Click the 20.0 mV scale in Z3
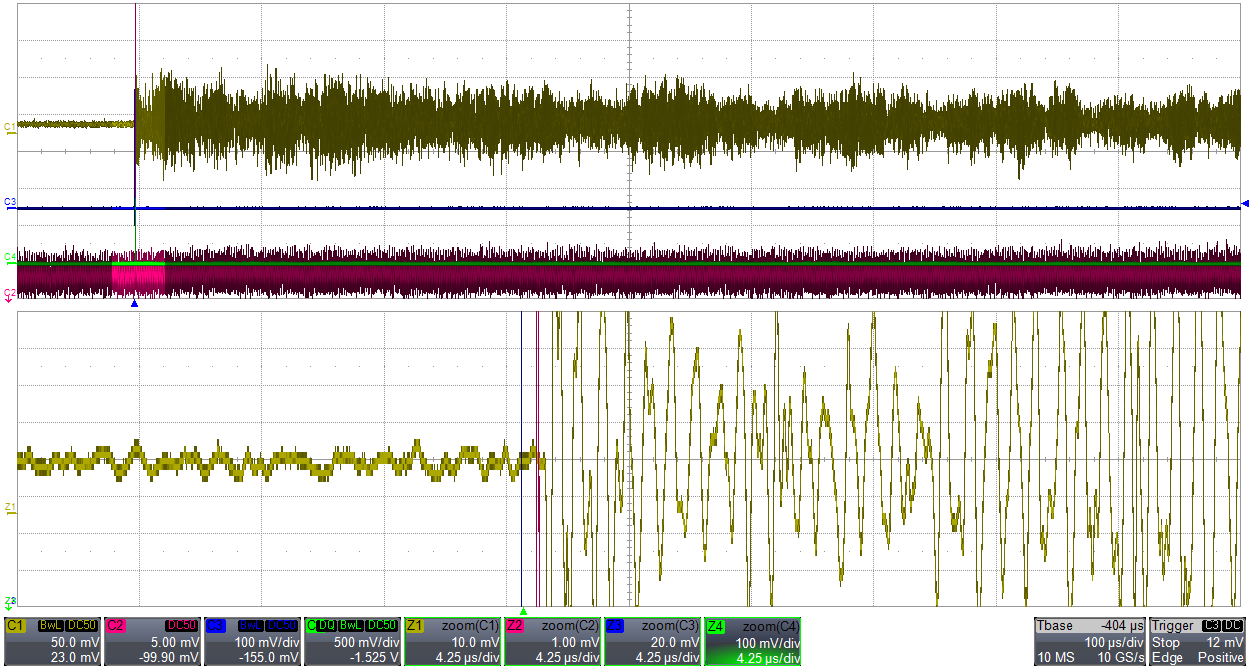The image size is (1251, 667). coord(676,642)
